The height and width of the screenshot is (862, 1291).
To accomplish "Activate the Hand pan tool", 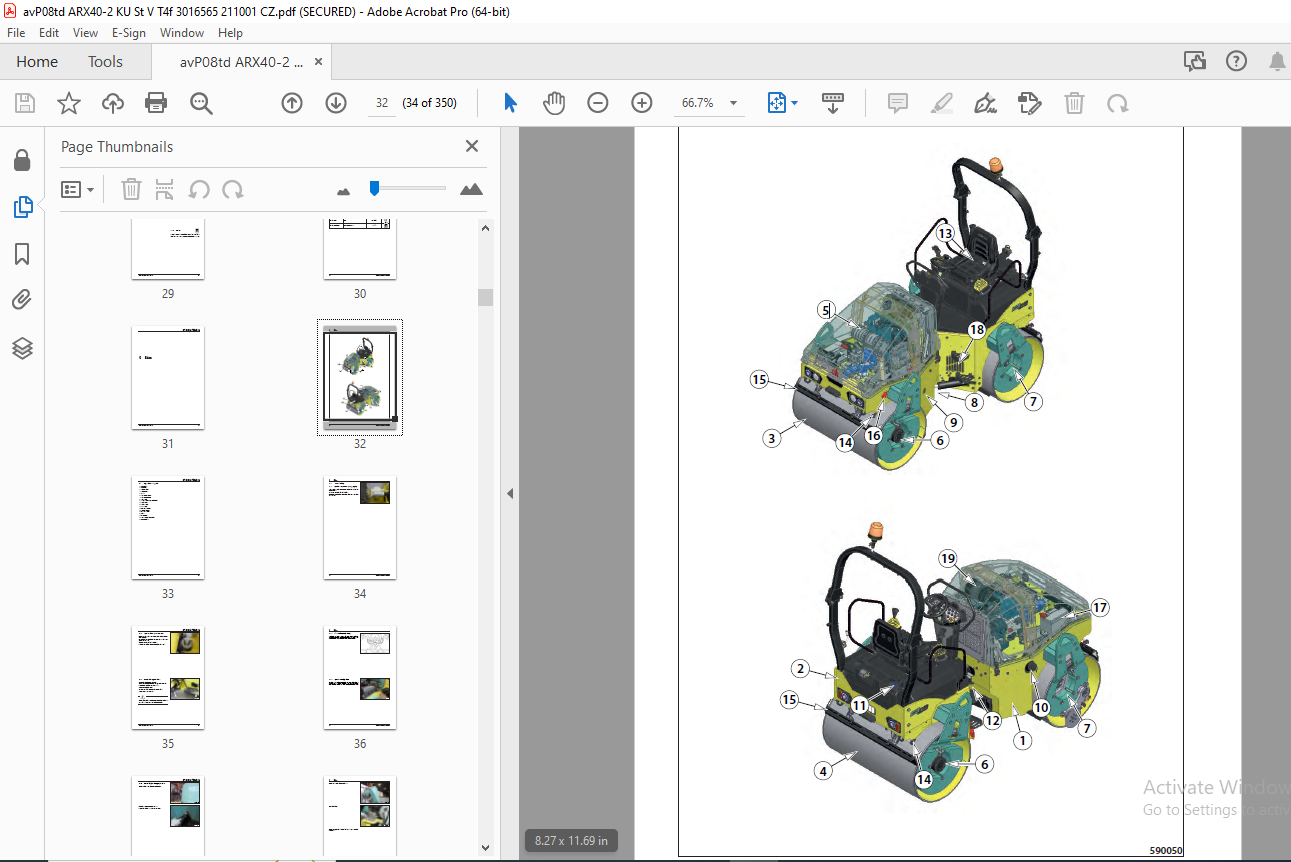I will (554, 103).
